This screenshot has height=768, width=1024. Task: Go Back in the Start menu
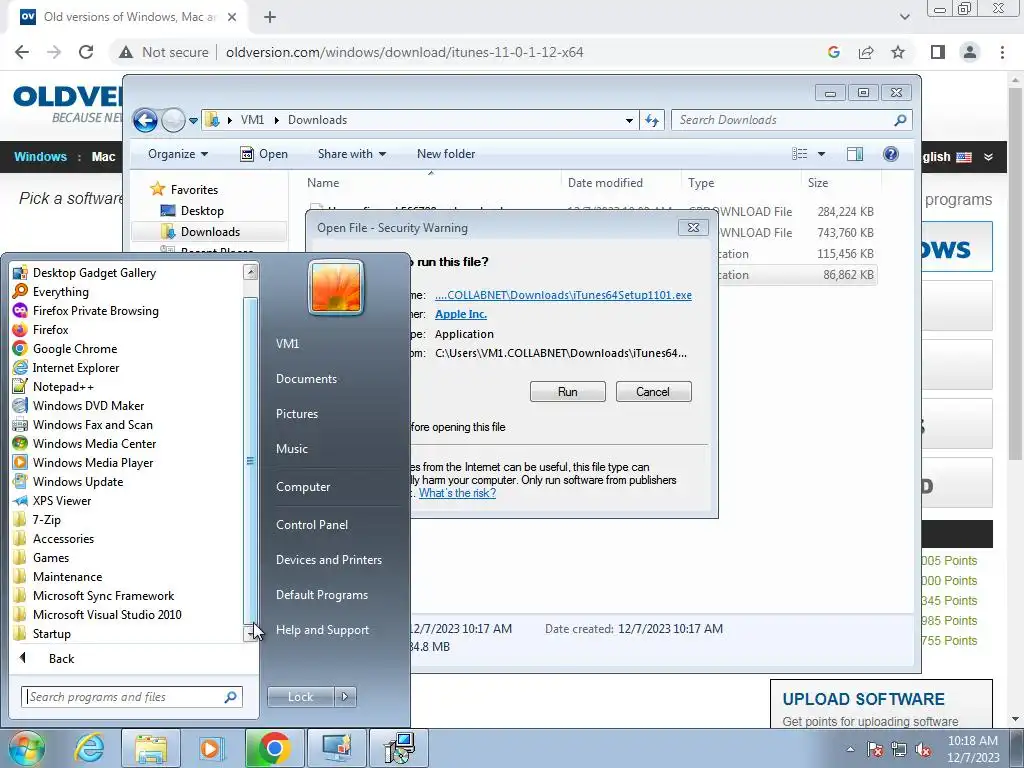61,659
